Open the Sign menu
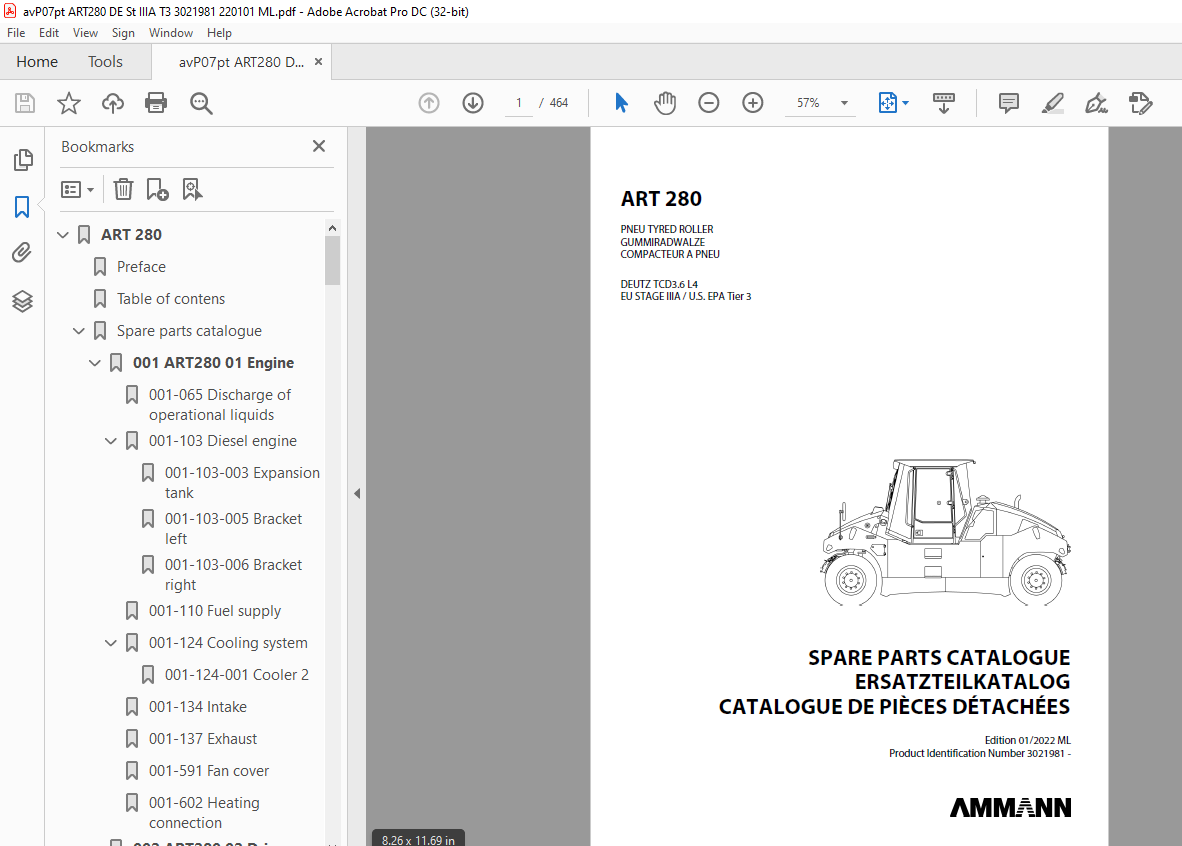The image size is (1182, 846). pyautogui.click(x=123, y=33)
